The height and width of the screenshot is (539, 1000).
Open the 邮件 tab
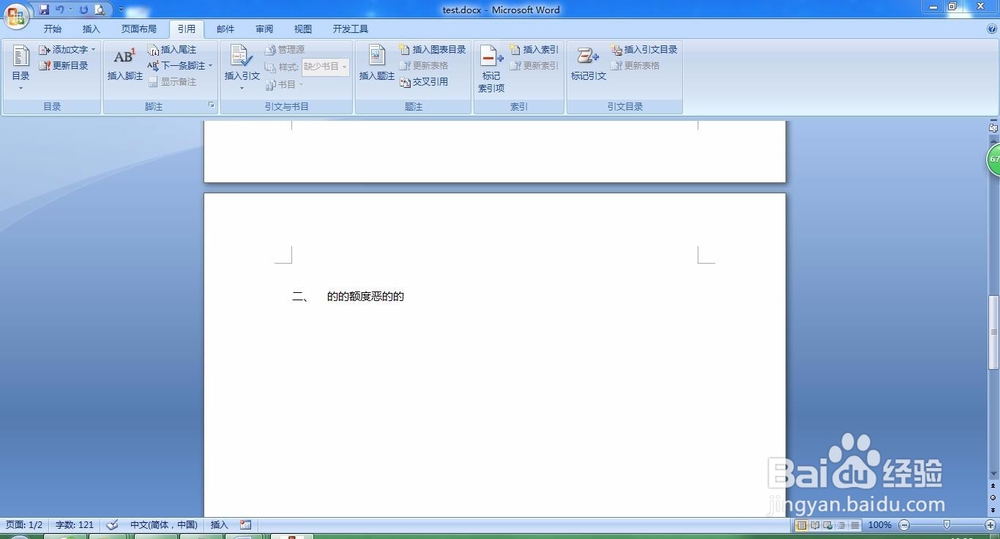pos(225,29)
